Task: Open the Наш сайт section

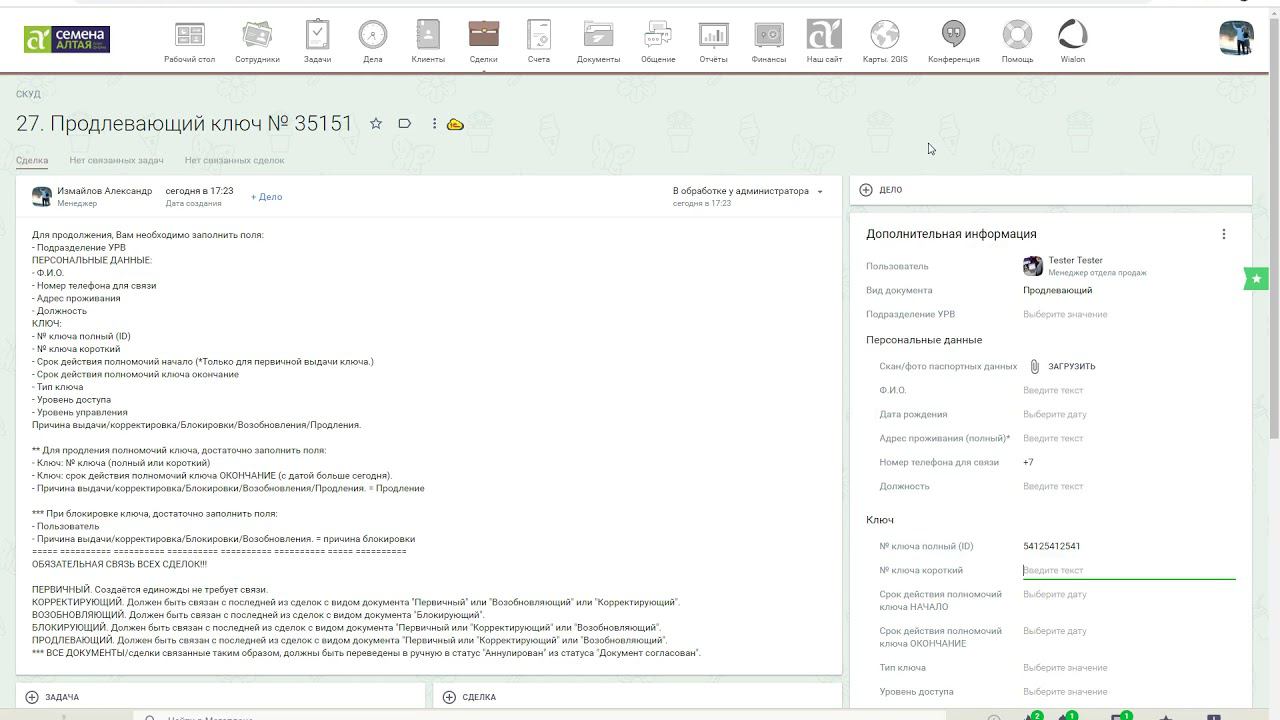Action: (x=824, y=42)
